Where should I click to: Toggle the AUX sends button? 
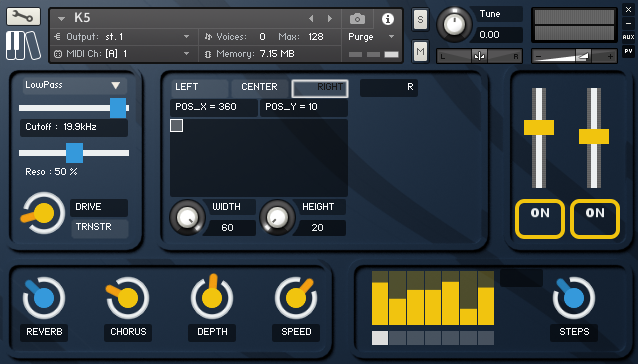pos(628,37)
